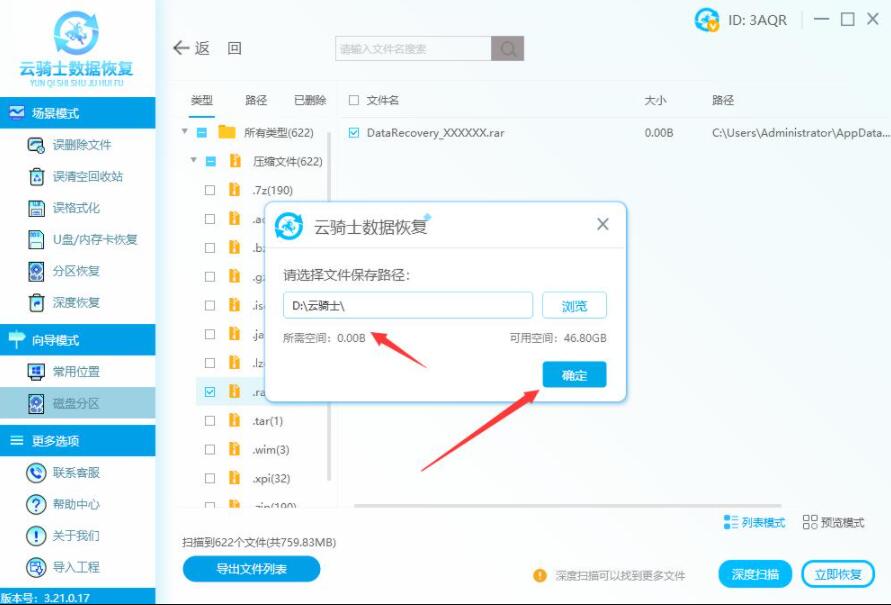Select the .7z(190) tree item label
This screenshot has height=605, width=891.
click(x=273, y=190)
